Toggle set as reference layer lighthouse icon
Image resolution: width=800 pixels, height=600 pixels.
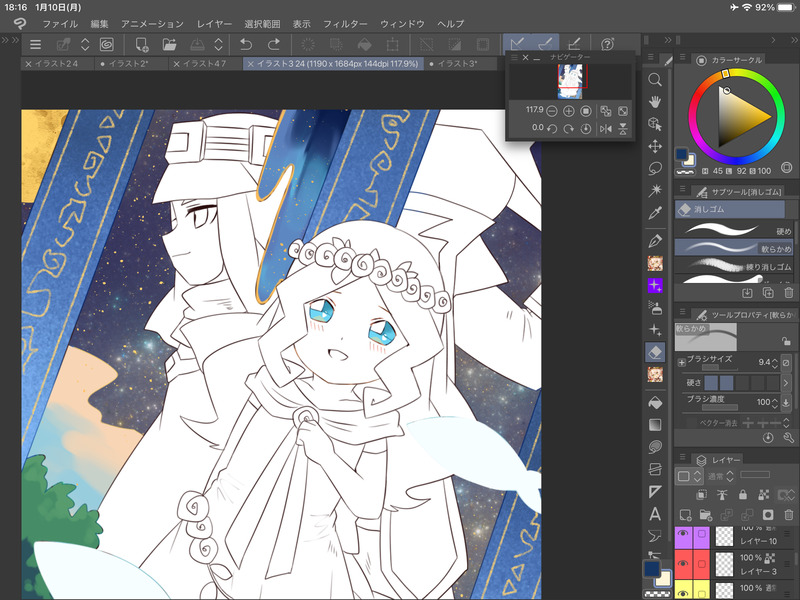(722, 494)
